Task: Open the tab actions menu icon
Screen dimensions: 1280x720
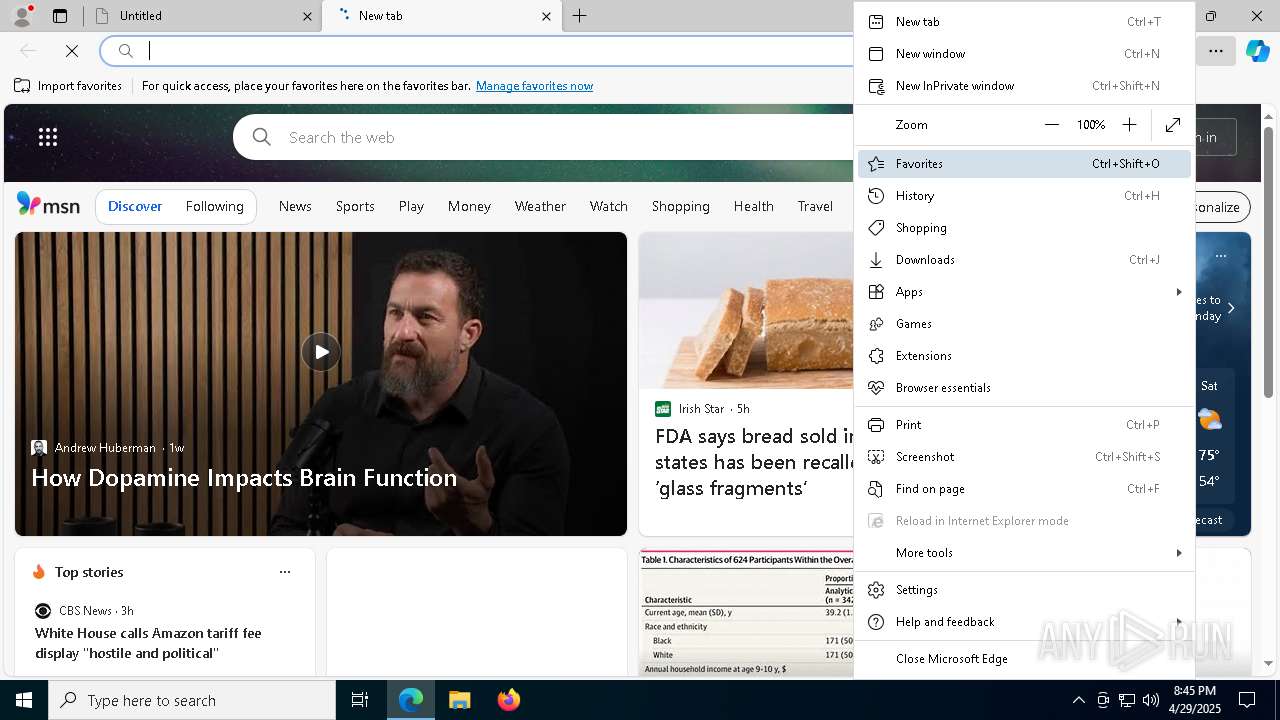Action: pos(60,16)
